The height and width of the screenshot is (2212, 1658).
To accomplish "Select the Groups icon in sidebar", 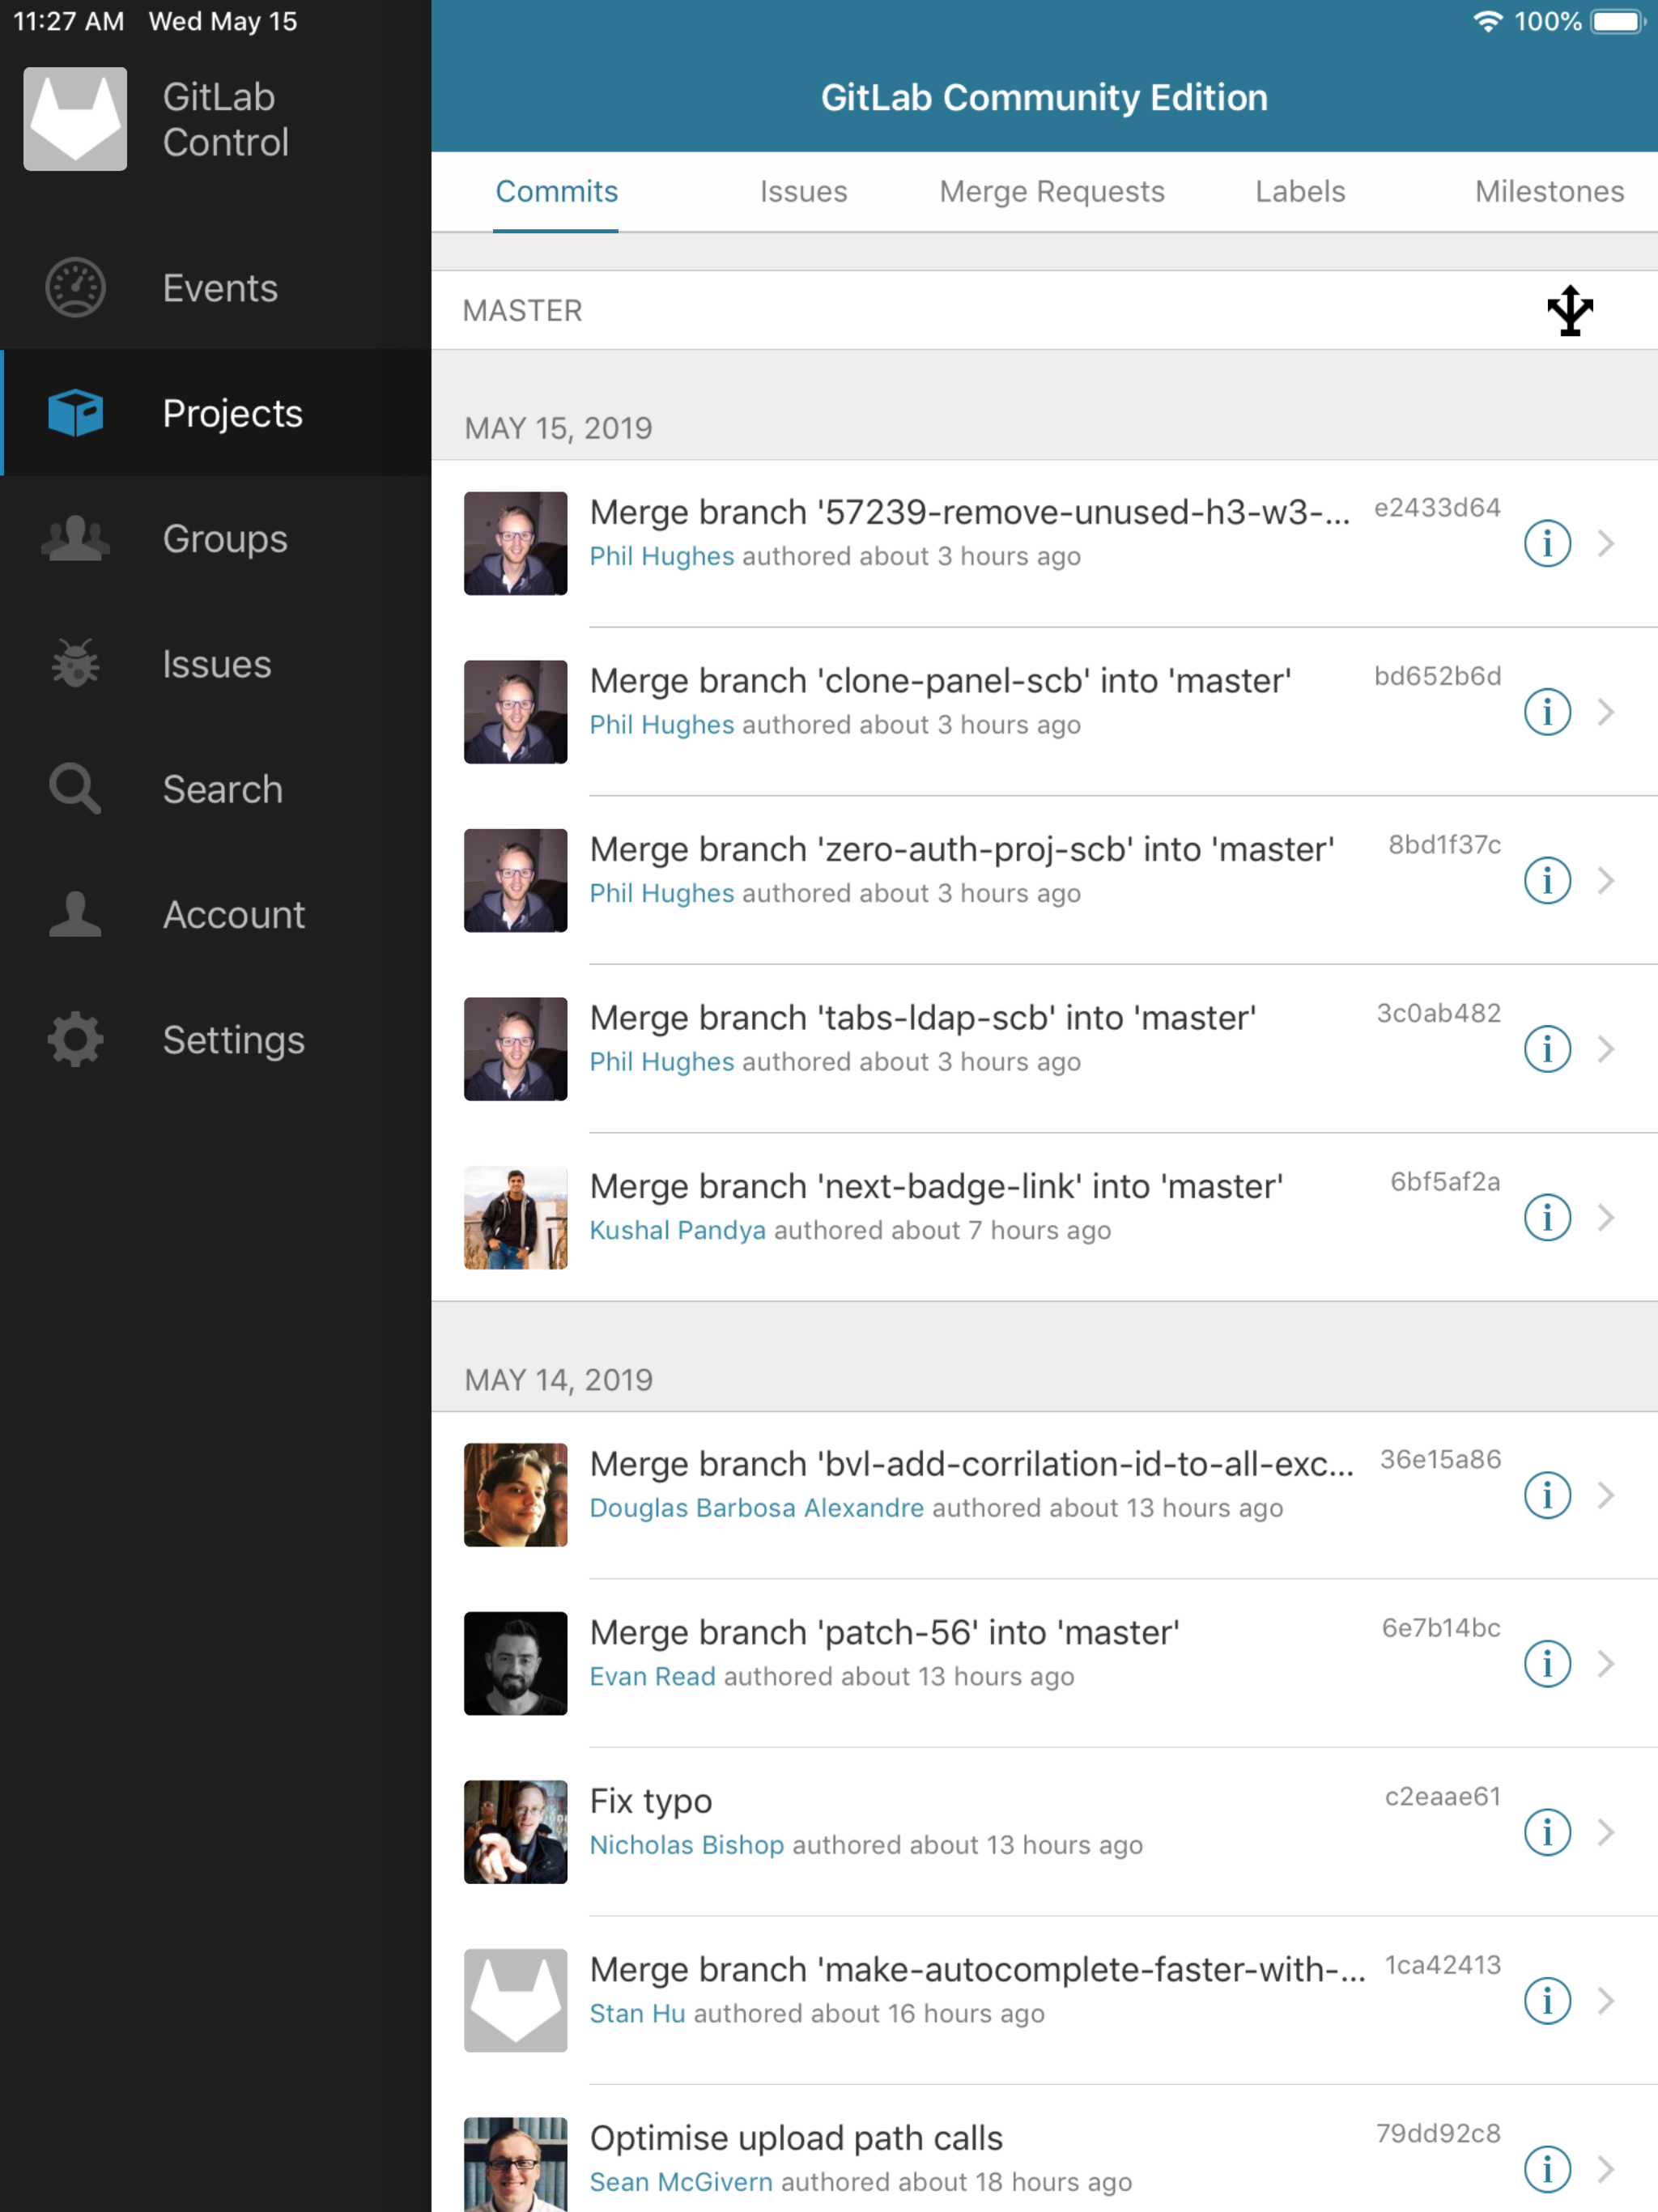I will point(75,539).
